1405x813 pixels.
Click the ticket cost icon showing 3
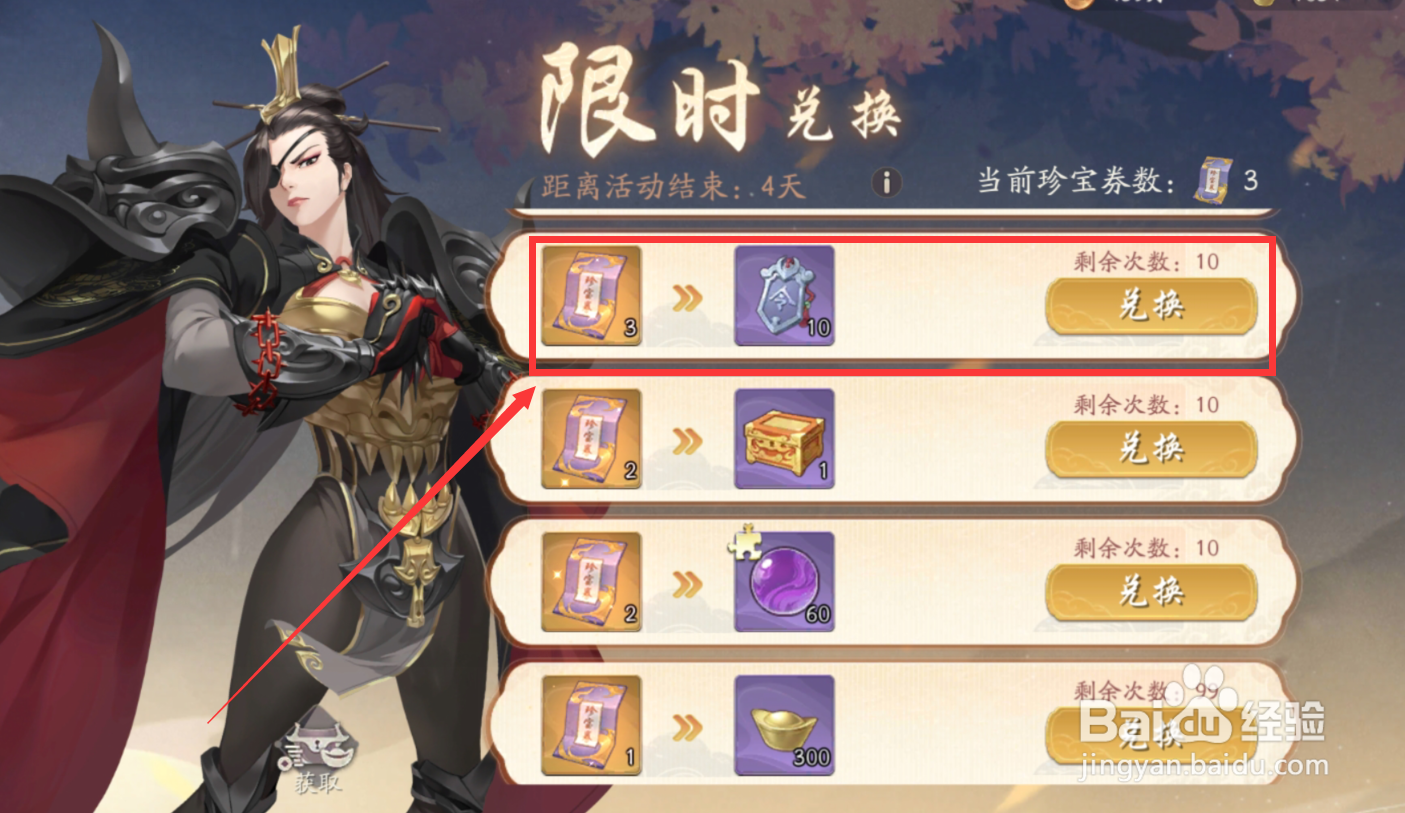click(x=592, y=296)
